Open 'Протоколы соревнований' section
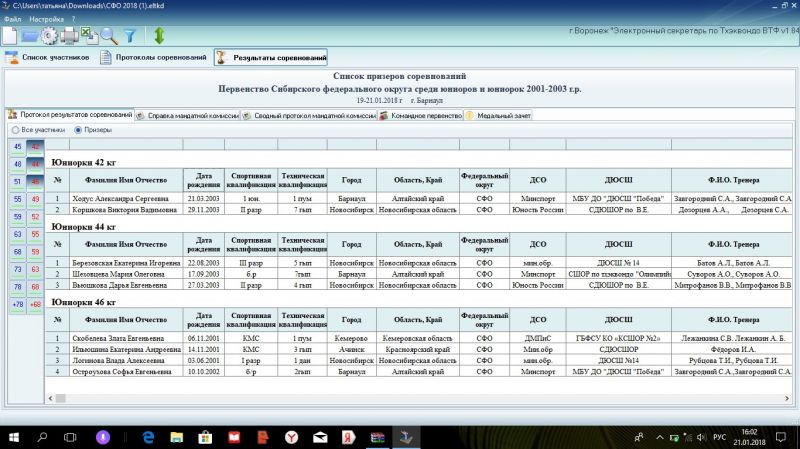This screenshot has width=800, height=449. (155, 58)
